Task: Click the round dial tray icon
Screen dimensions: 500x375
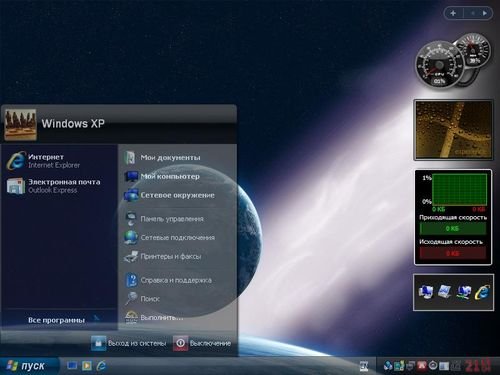Action: [433, 366]
